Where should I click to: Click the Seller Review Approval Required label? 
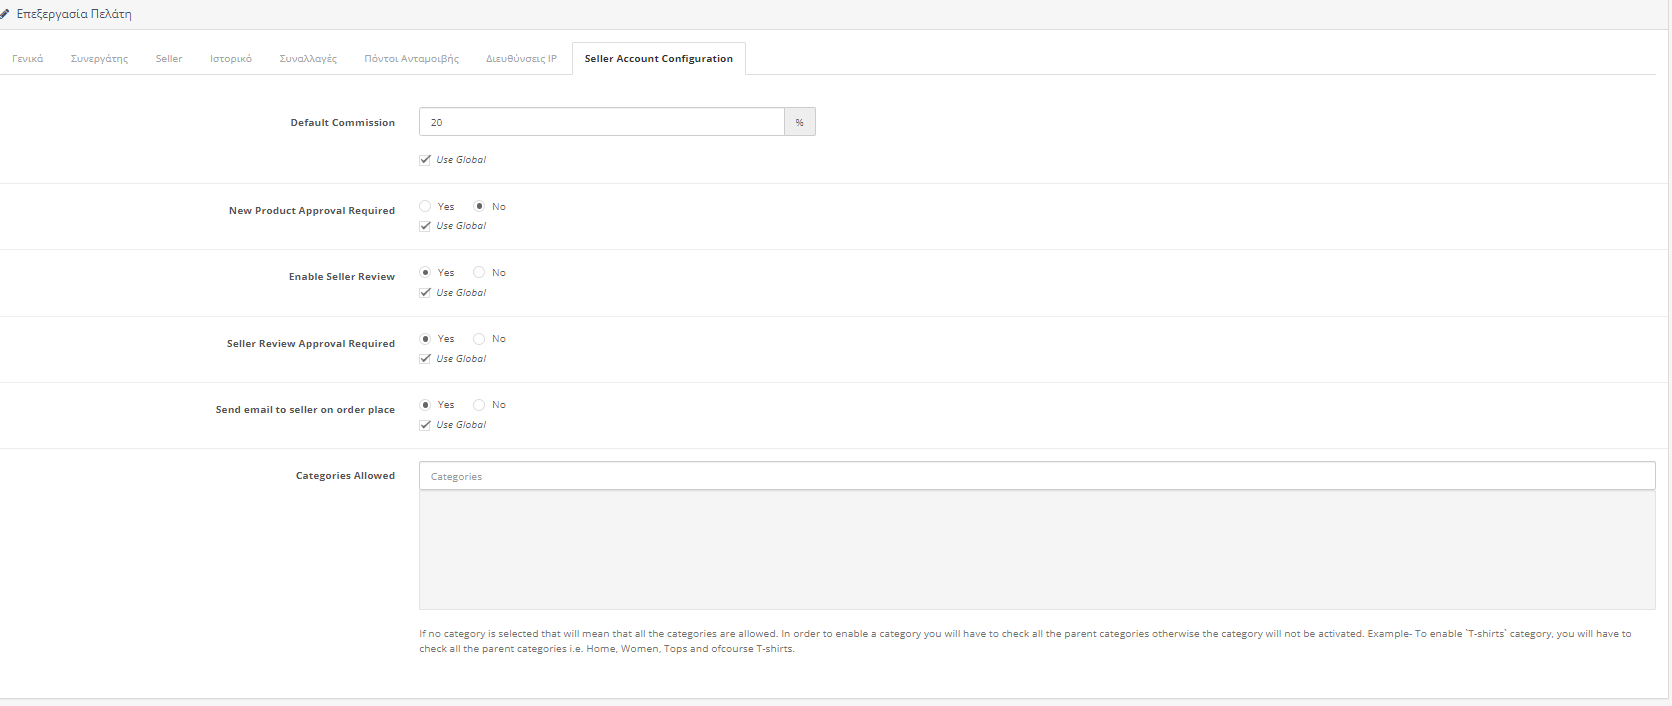[311, 344]
